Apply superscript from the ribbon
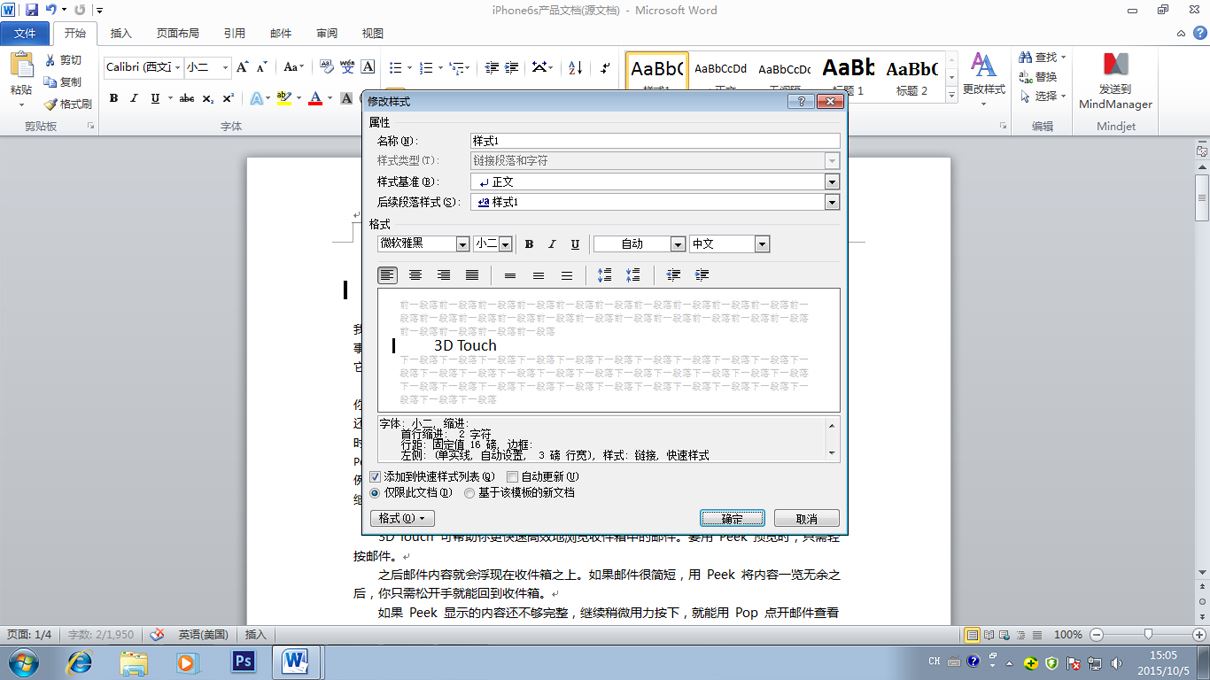This screenshot has height=680, width=1210. tap(228, 98)
